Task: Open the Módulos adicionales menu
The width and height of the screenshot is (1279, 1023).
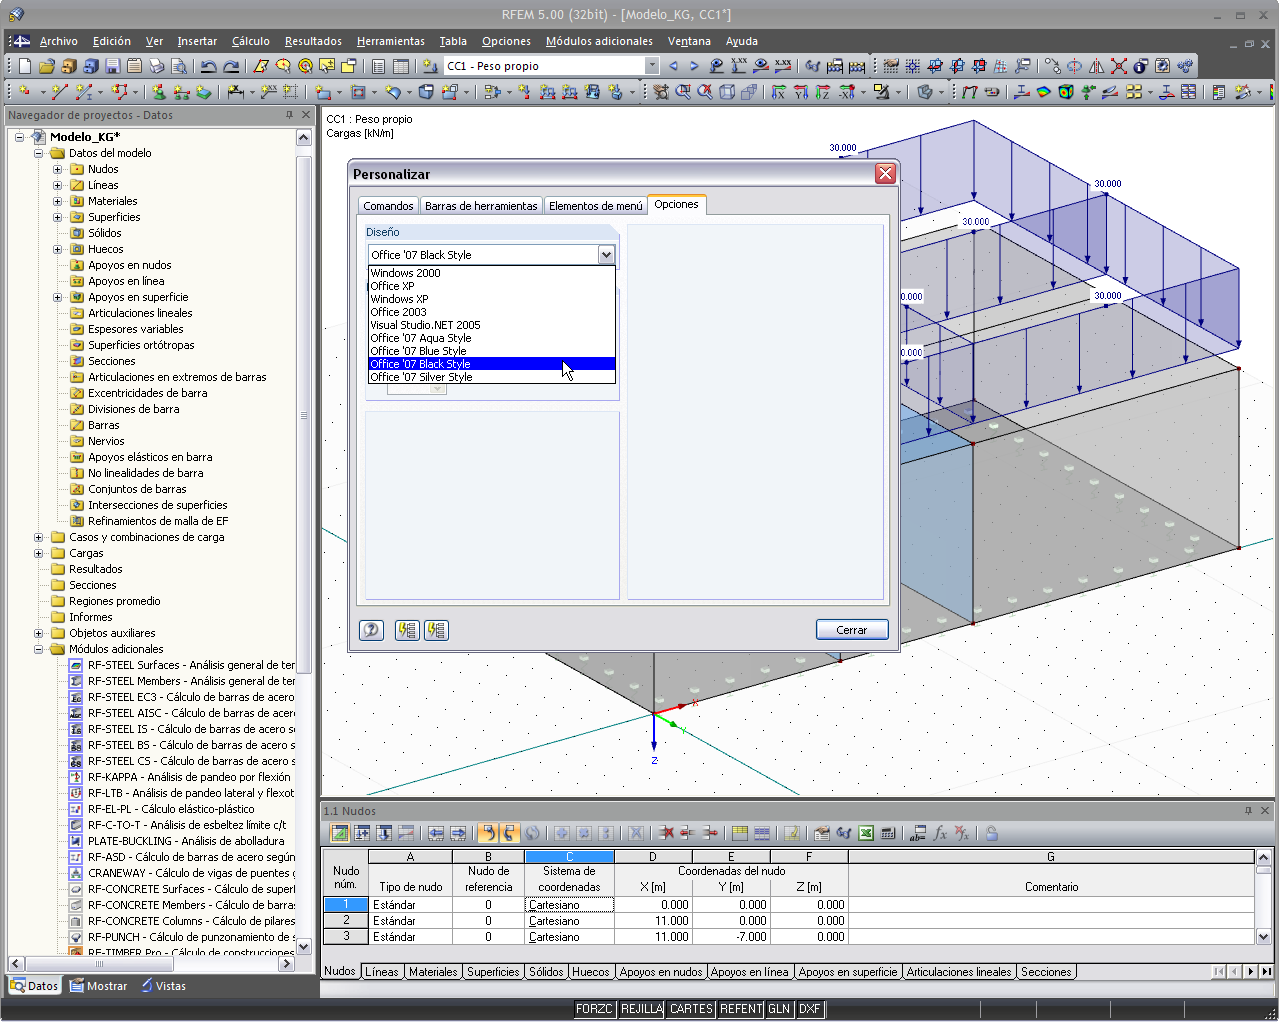Action: [x=599, y=41]
